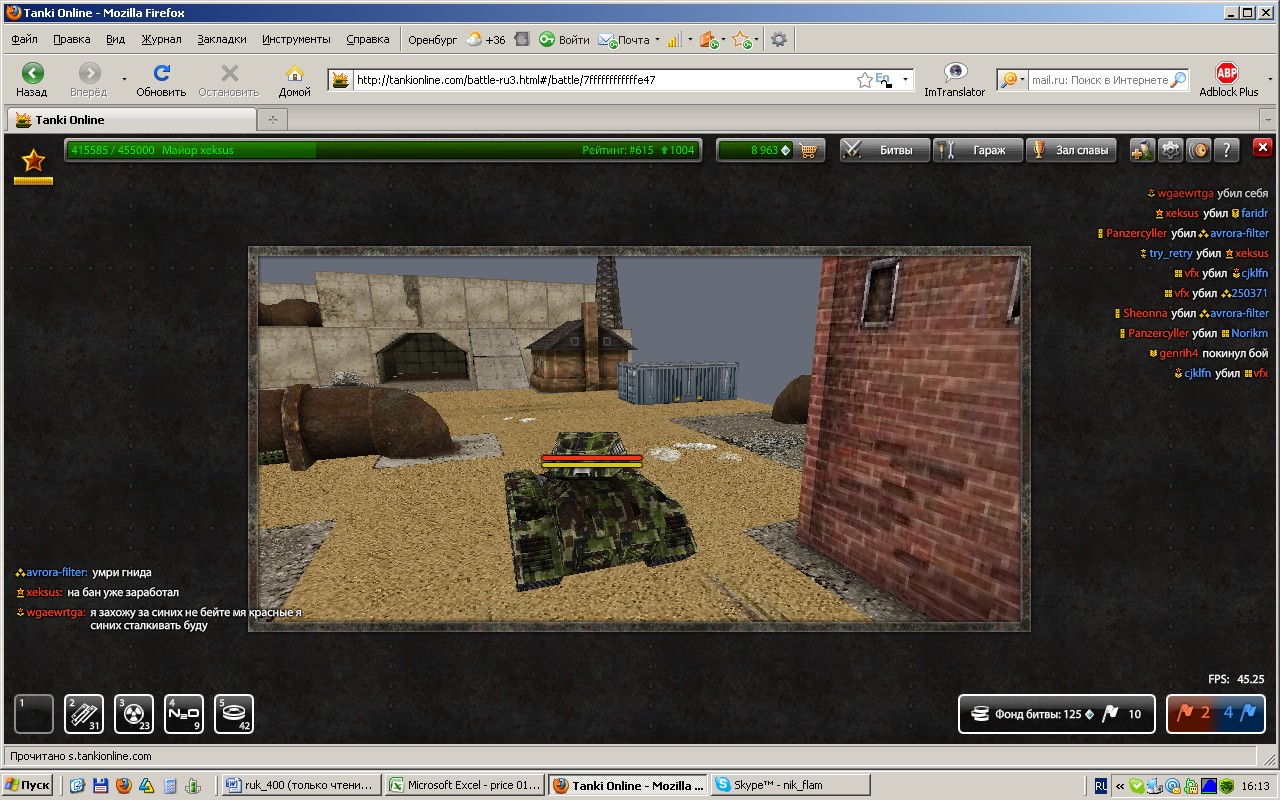The image size is (1280, 800).
Task: Open game settings gear
Action: point(1170,150)
